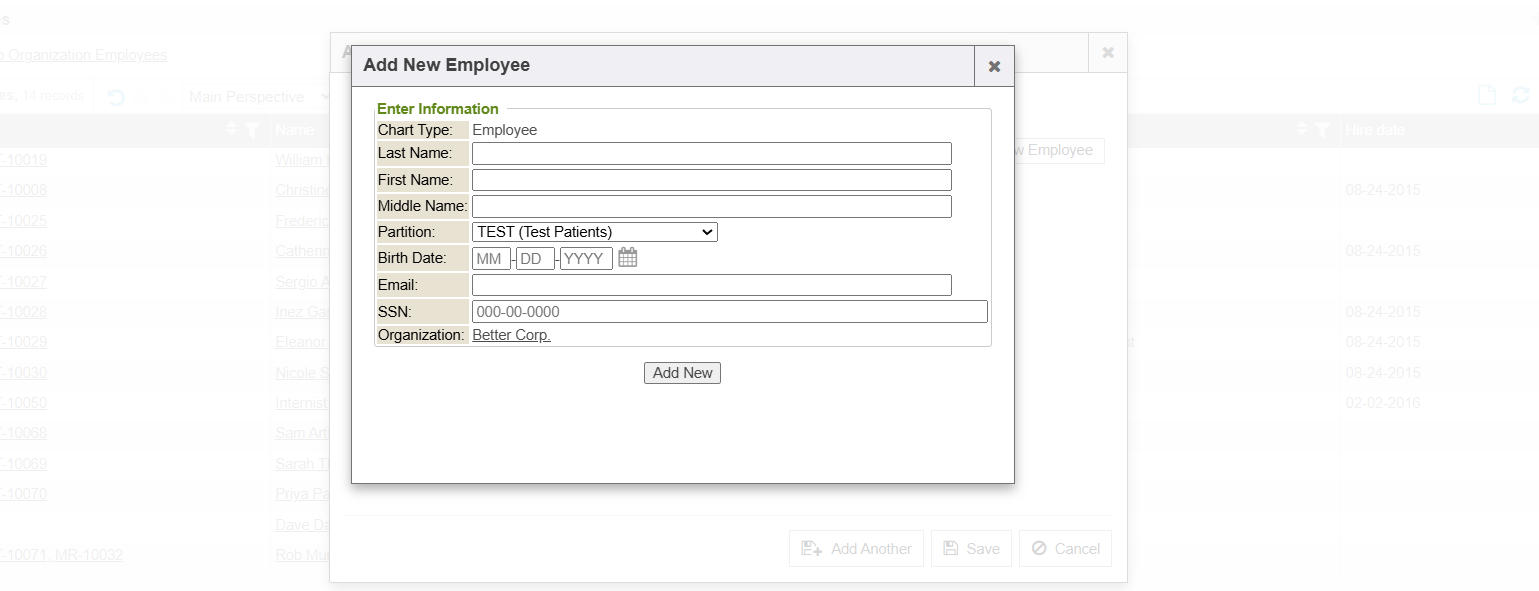Click the filter funnel icon beside Hire date
The width and height of the screenshot is (1539, 591).
click(x=1322, y=130)
